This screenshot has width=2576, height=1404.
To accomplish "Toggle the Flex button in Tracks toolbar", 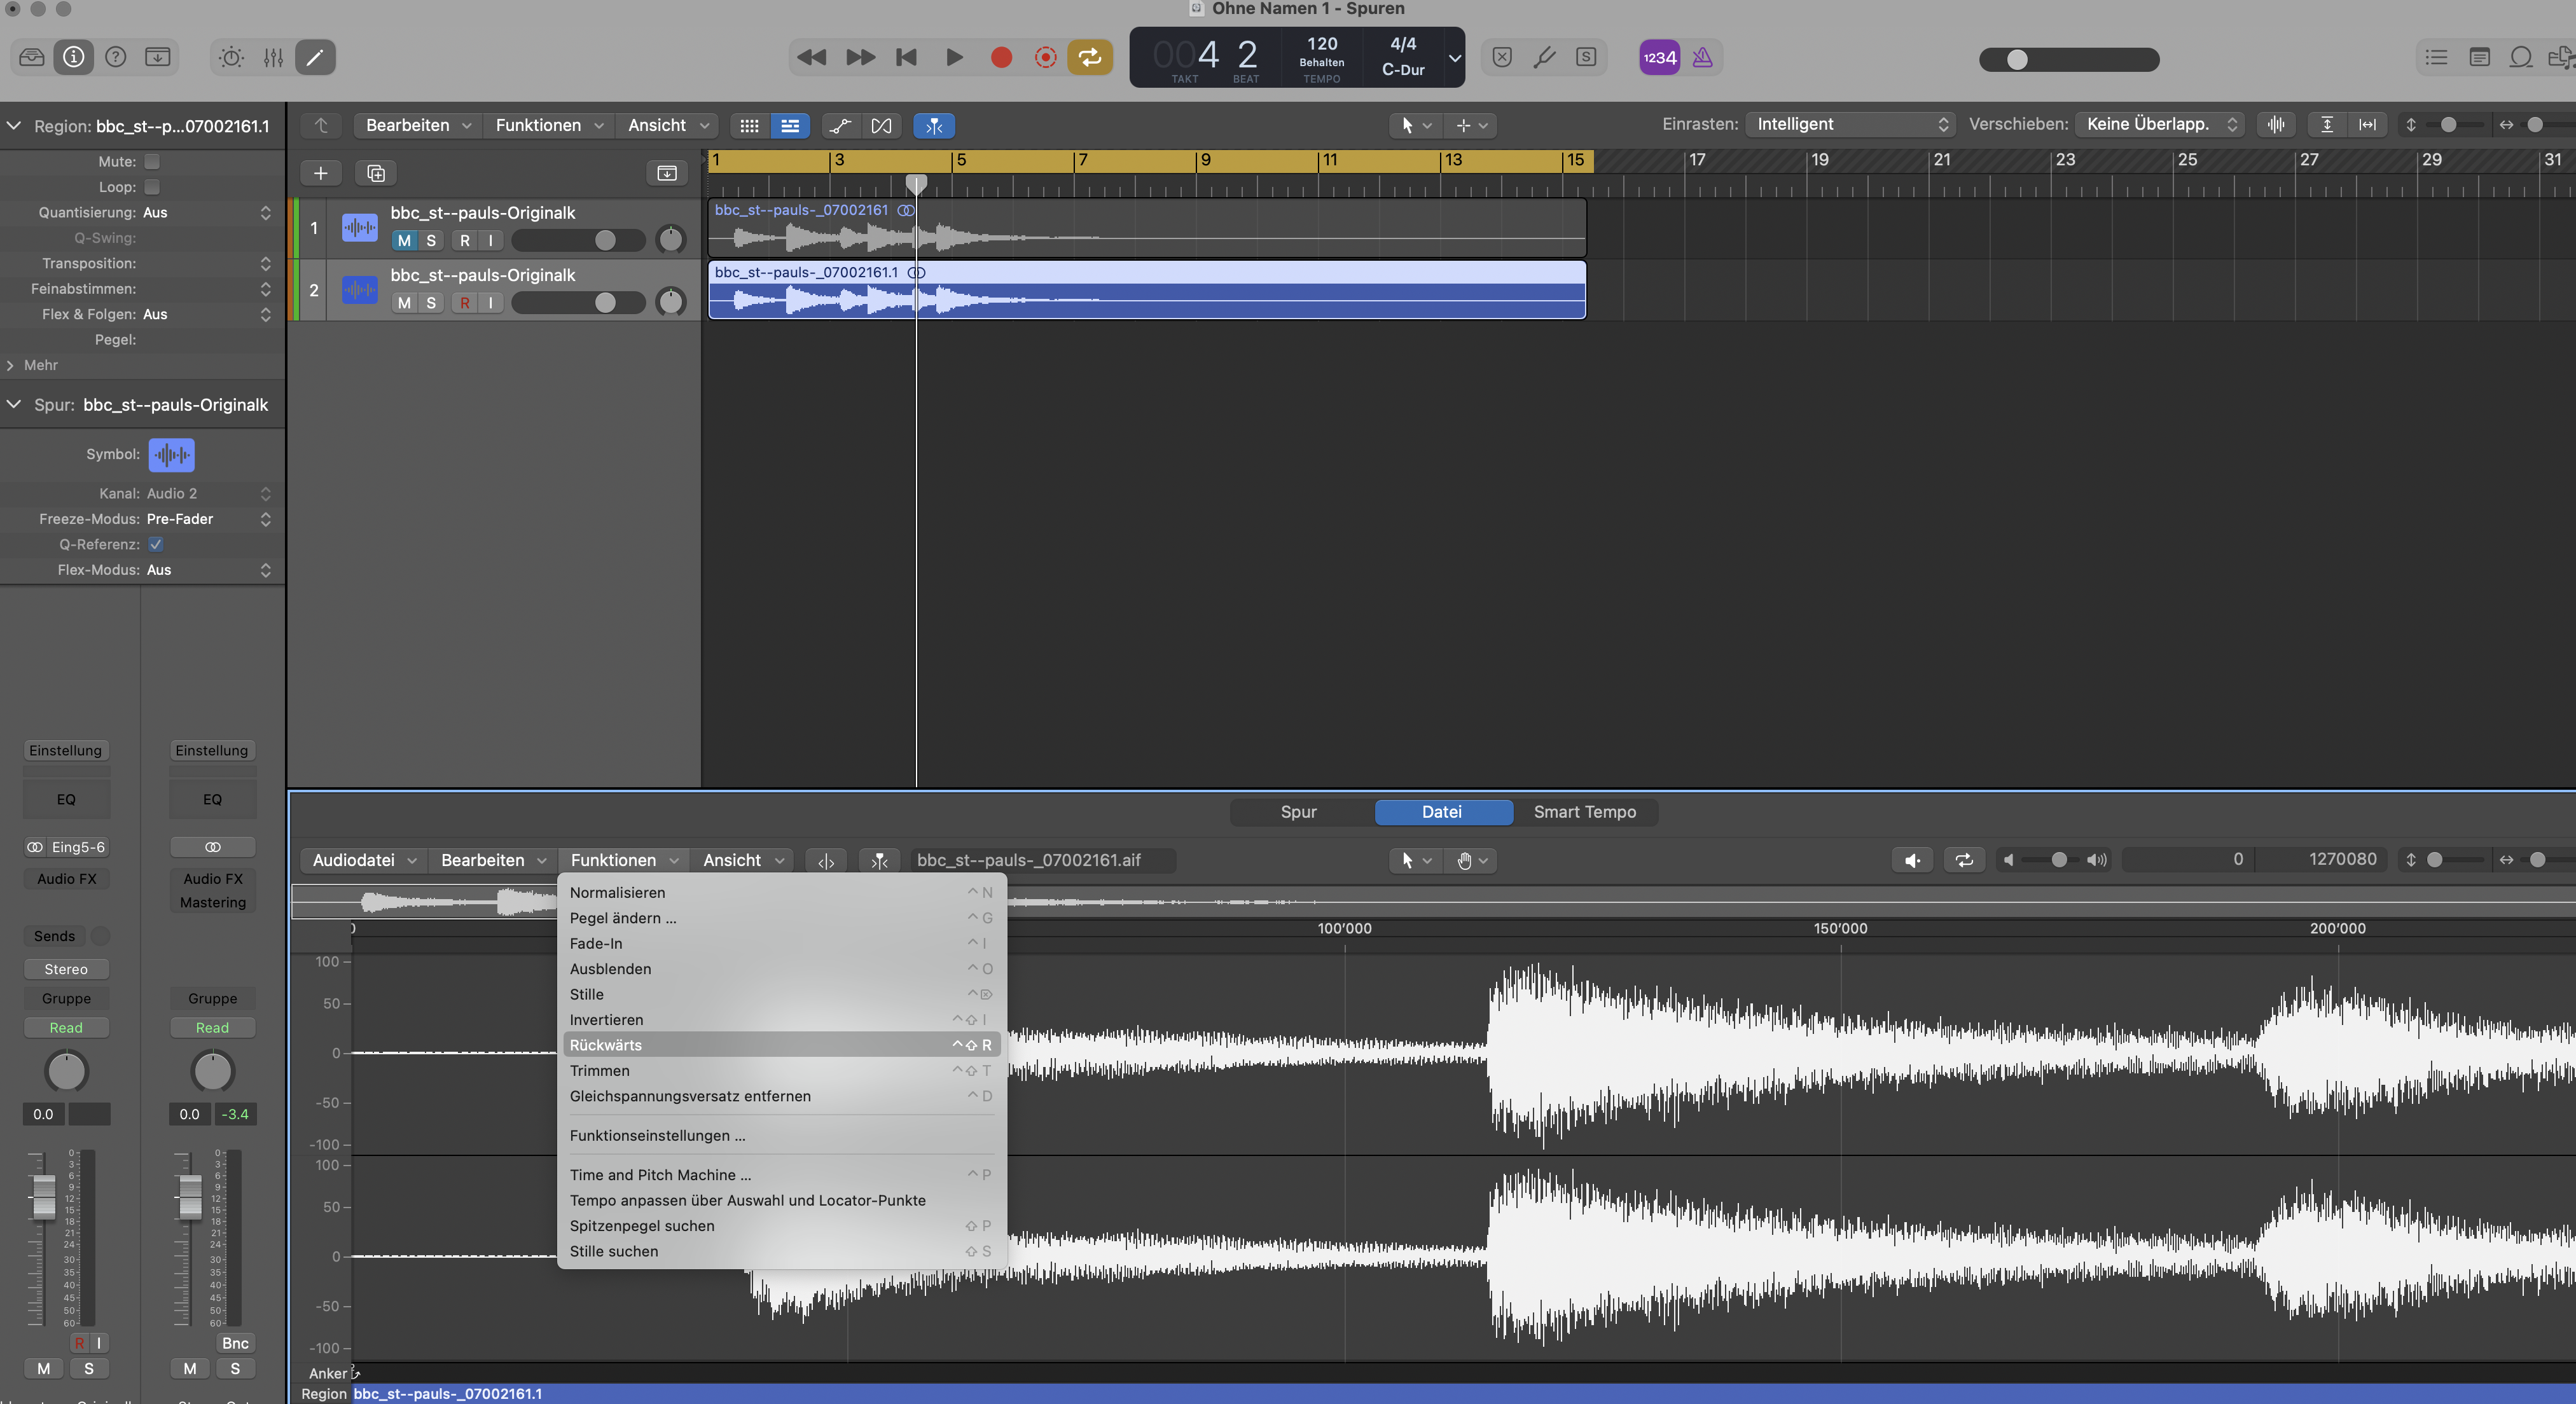I will point(881,125).
